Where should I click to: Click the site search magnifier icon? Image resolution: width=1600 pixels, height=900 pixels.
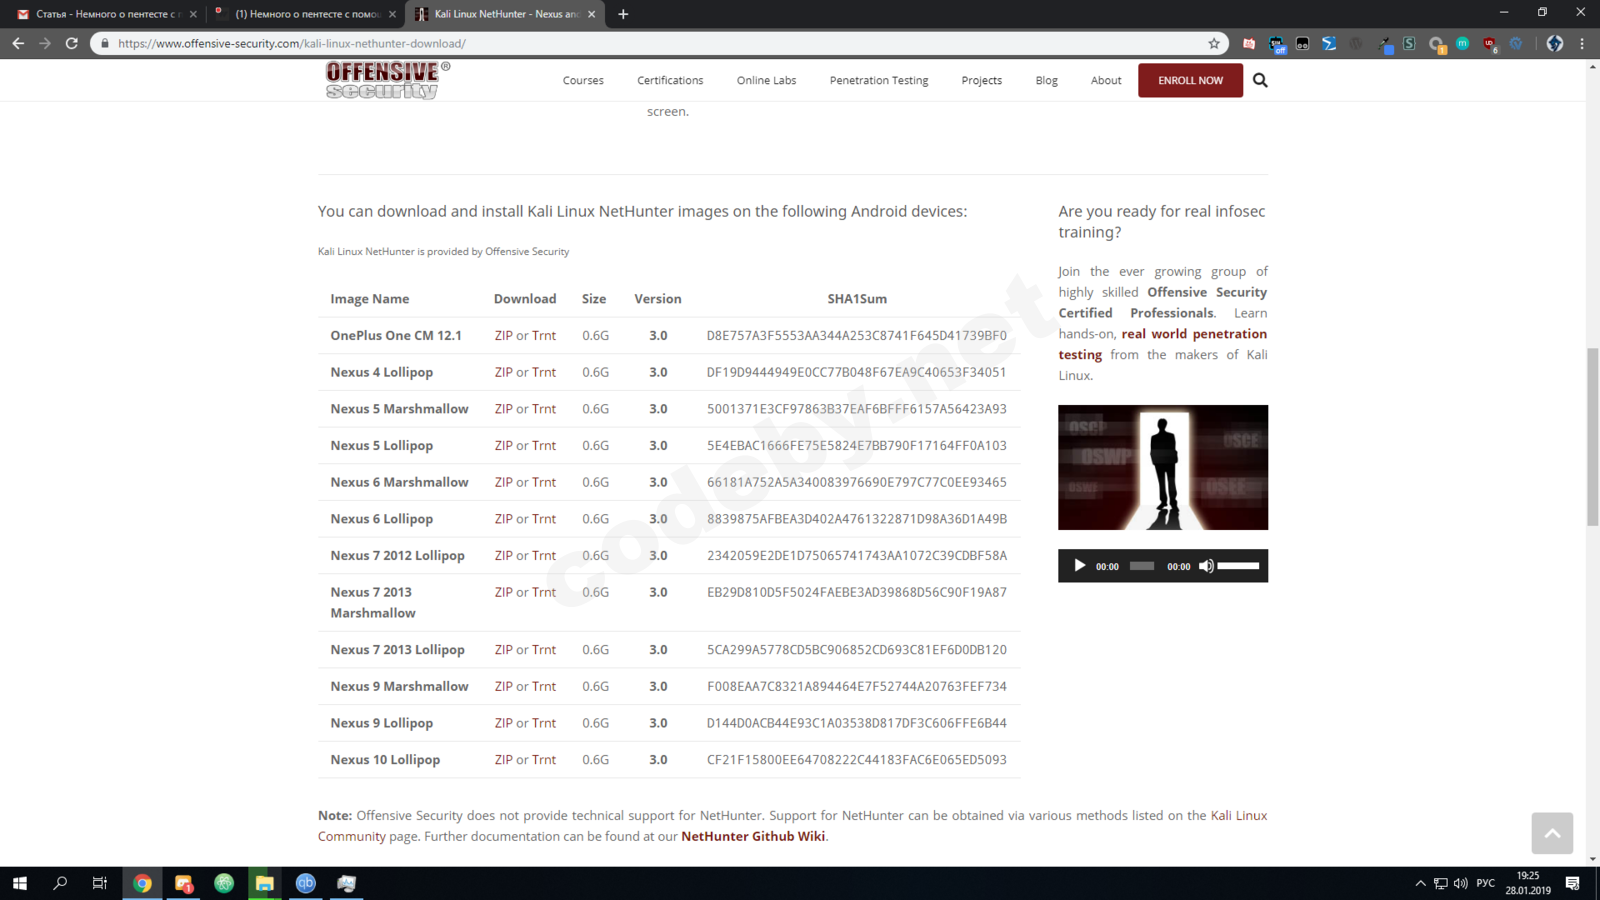1260,80
